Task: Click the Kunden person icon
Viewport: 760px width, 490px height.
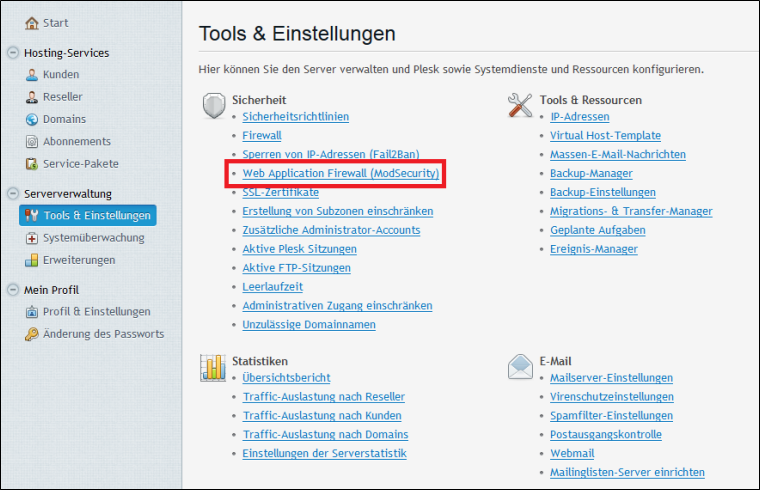Action: click(32, 75)
